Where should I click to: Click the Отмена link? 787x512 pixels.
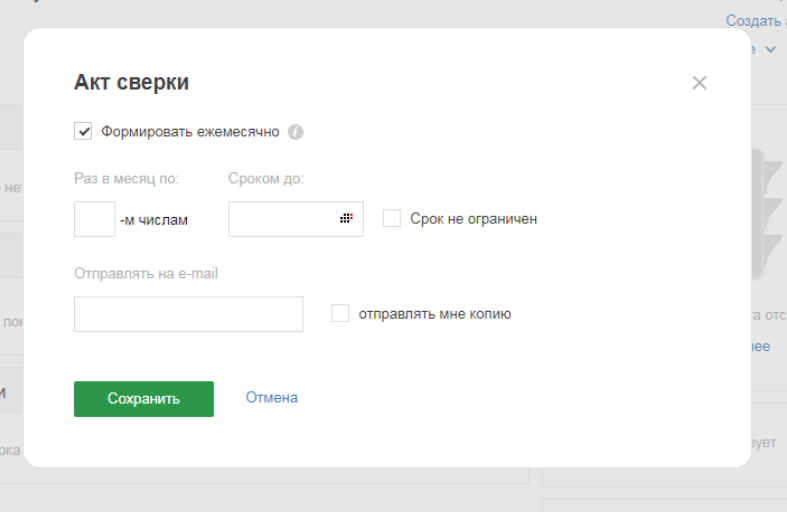pos(272,398)
